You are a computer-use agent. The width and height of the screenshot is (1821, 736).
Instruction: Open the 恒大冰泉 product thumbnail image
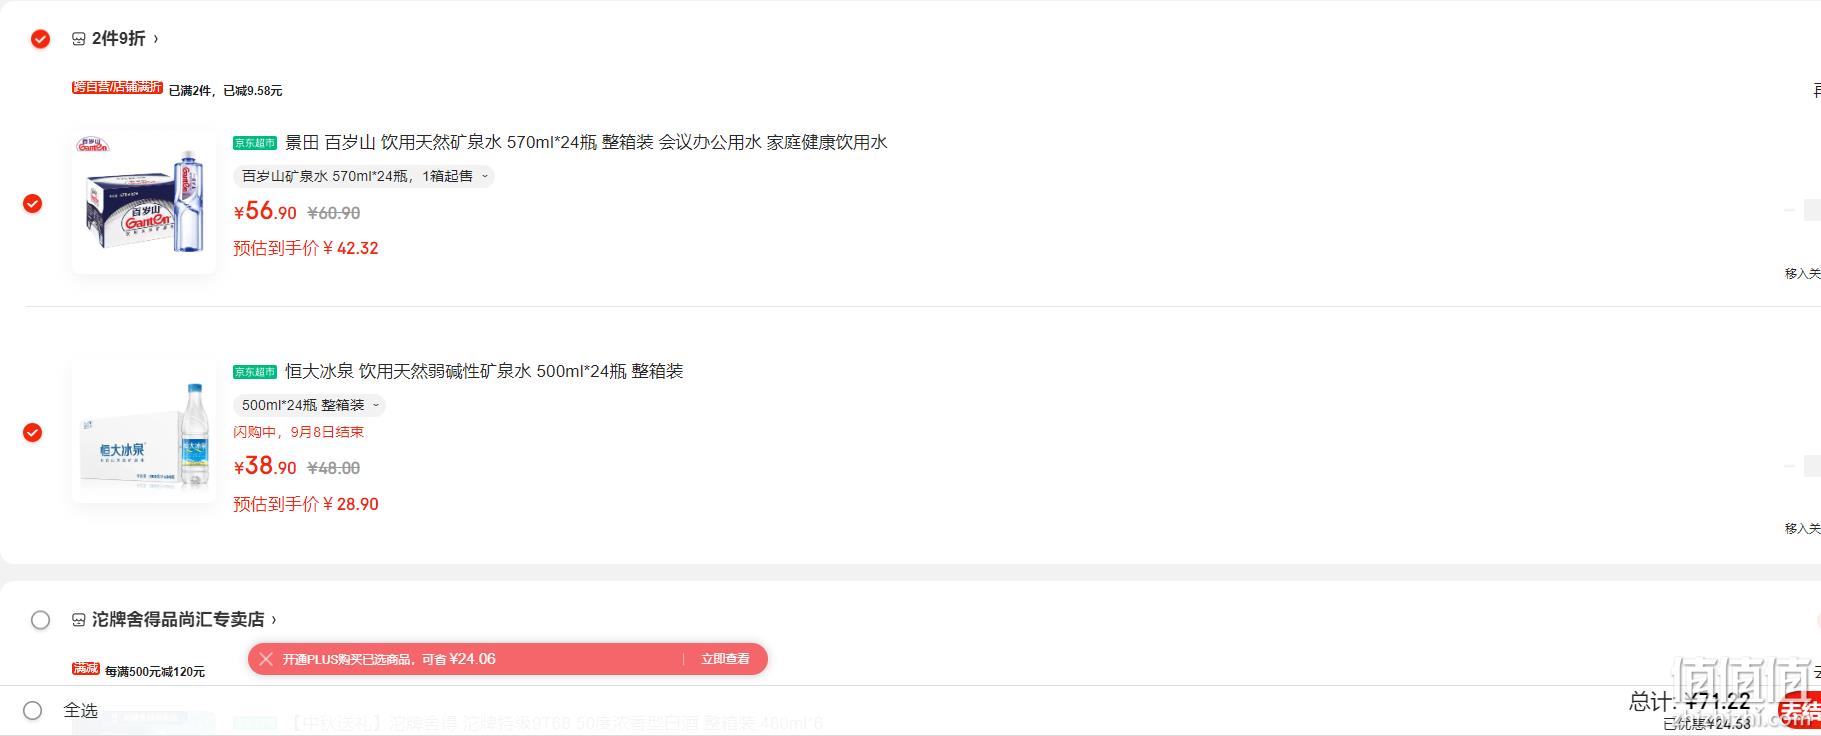point(144,431)
